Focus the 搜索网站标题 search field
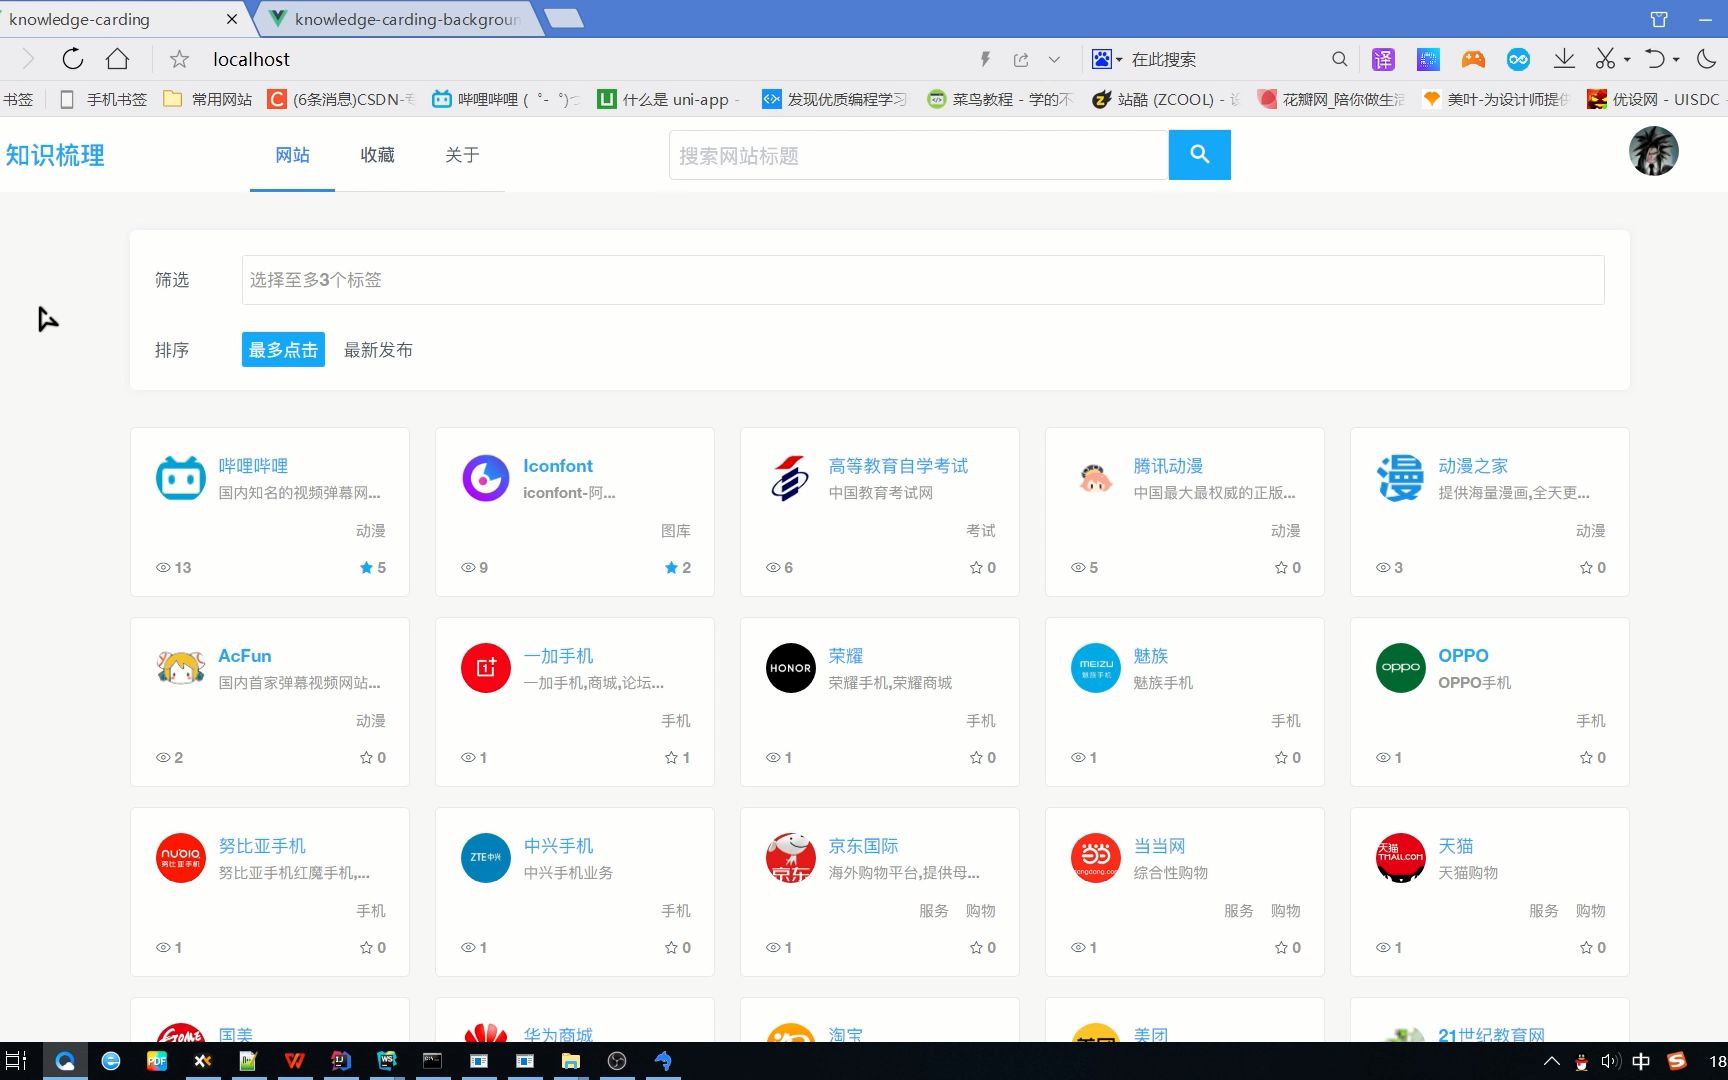 (919, 155)
